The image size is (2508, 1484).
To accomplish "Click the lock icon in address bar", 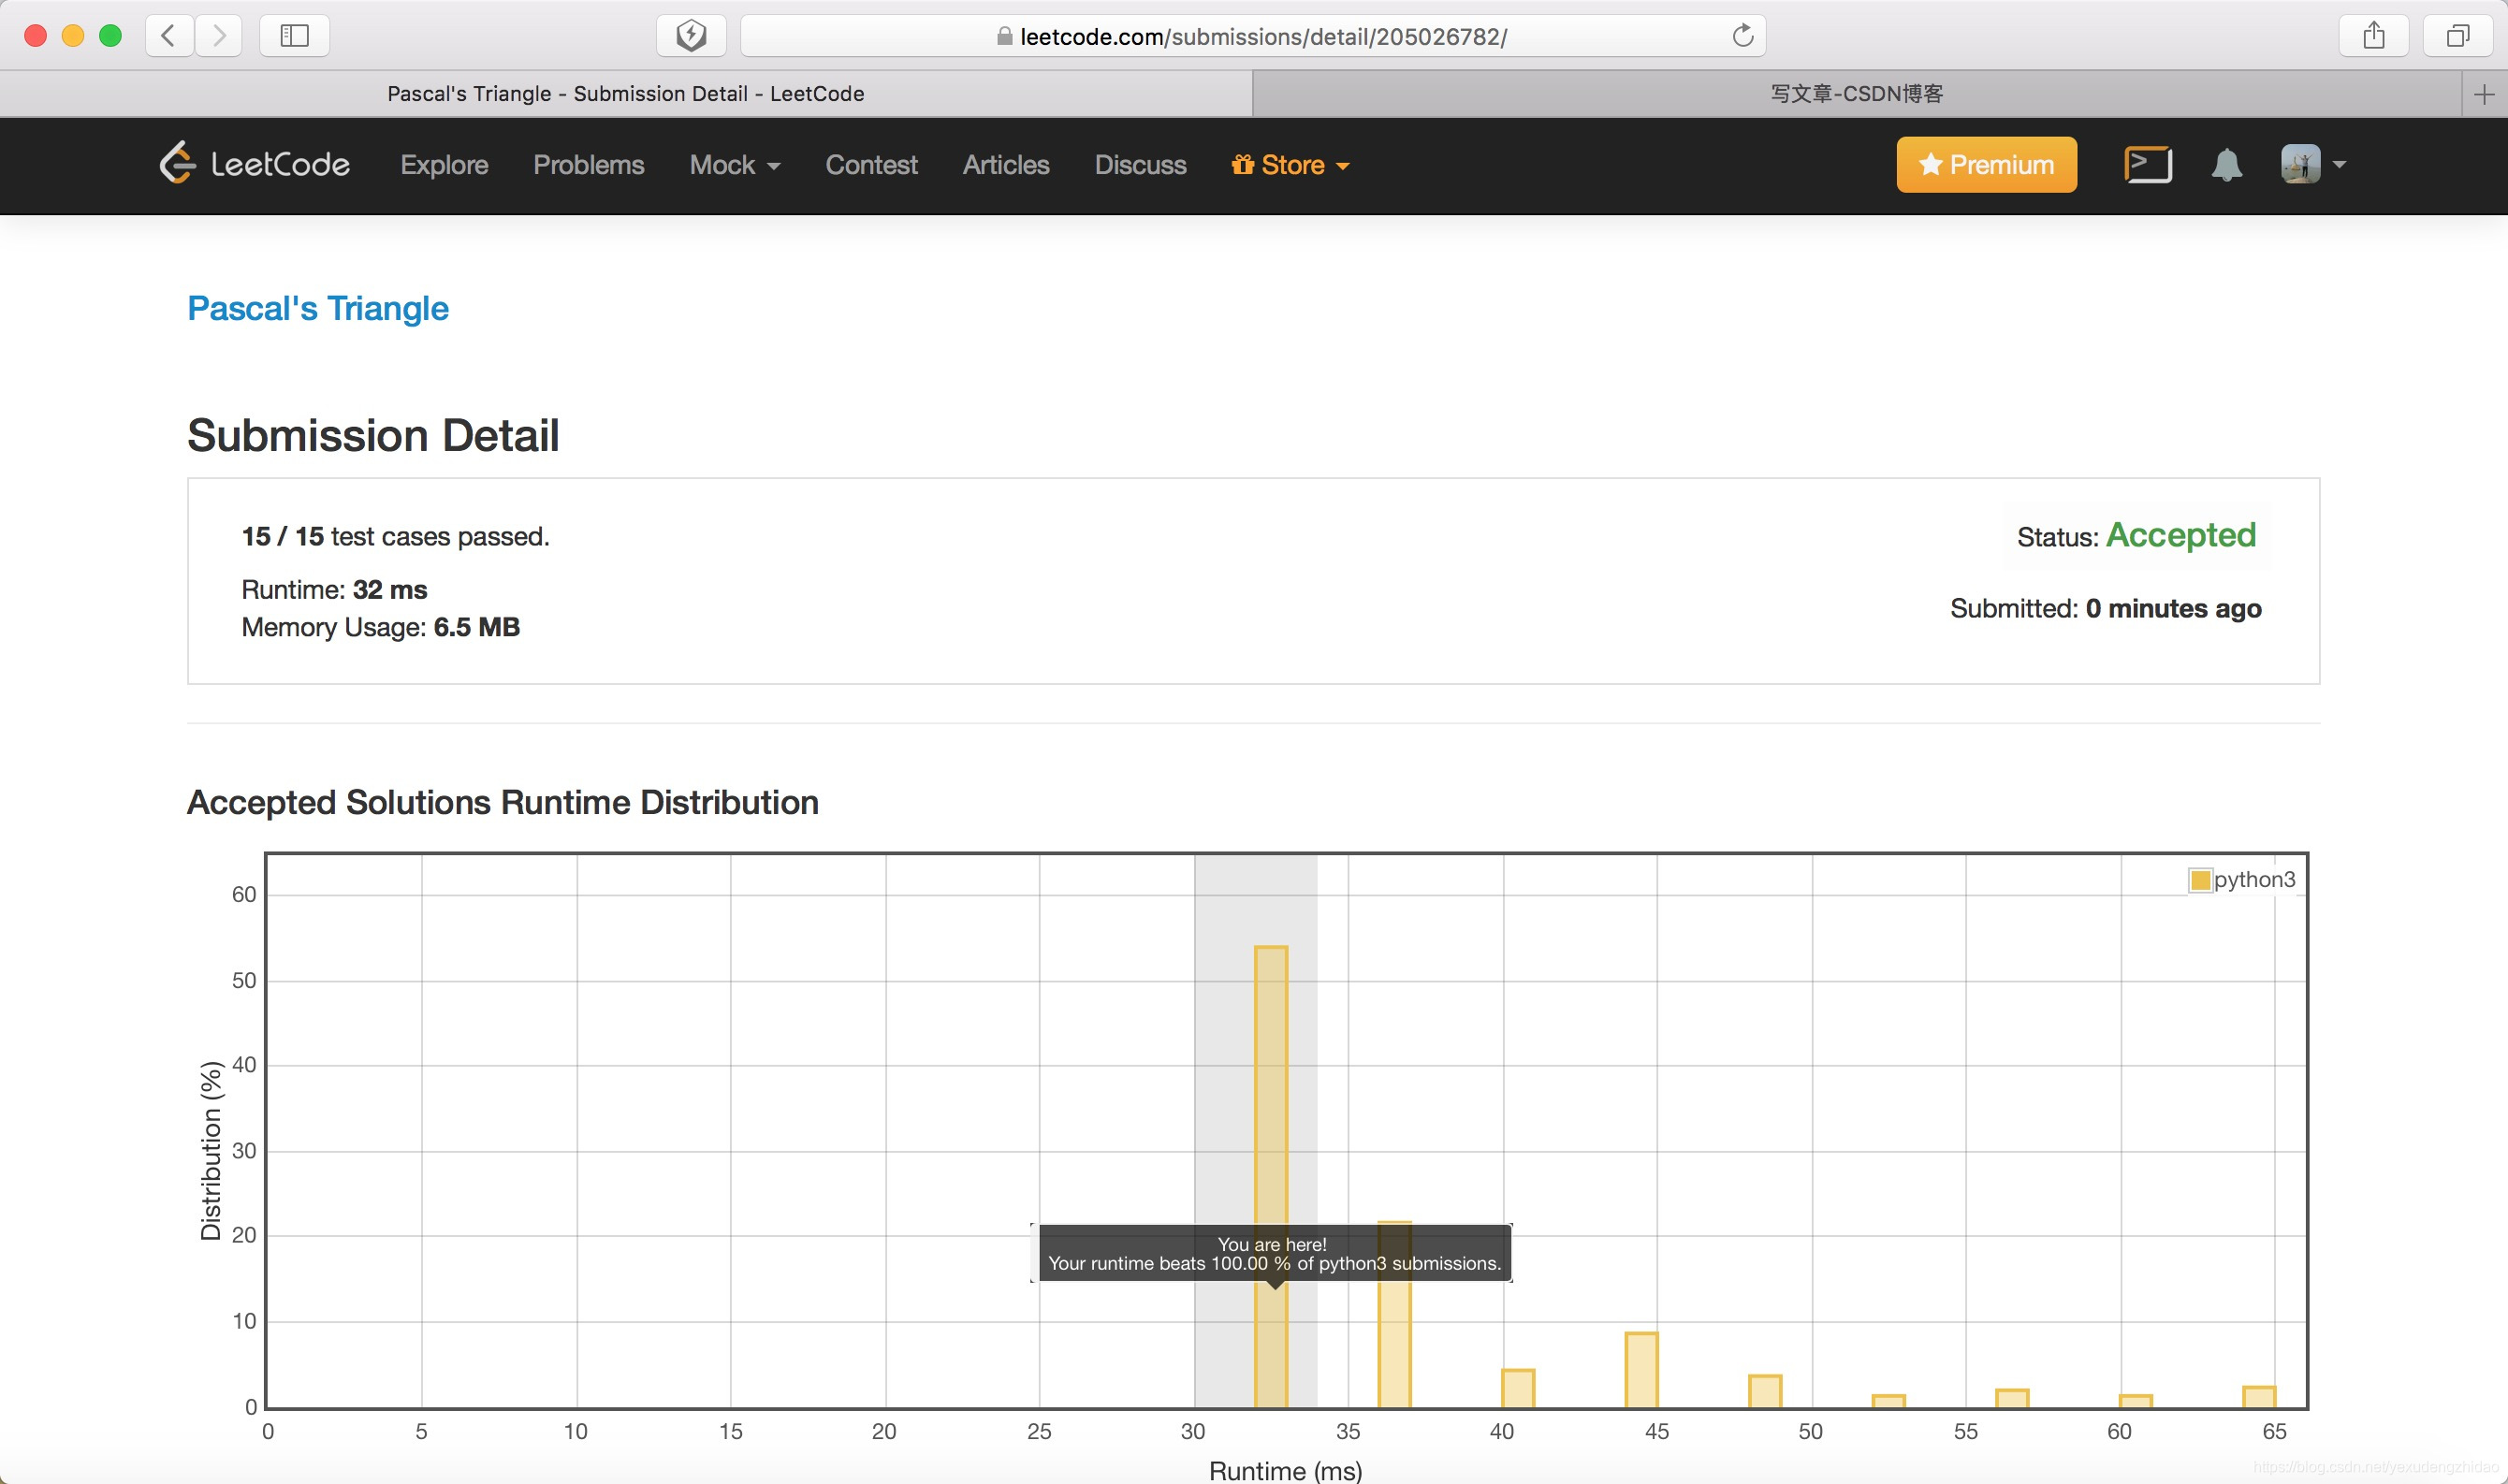I will 1004,36.
